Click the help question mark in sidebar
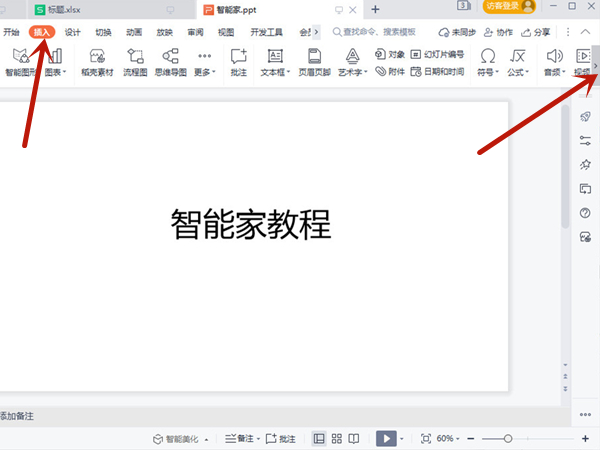The width and height of the screenshot is (600, 450). pos(586,213)
